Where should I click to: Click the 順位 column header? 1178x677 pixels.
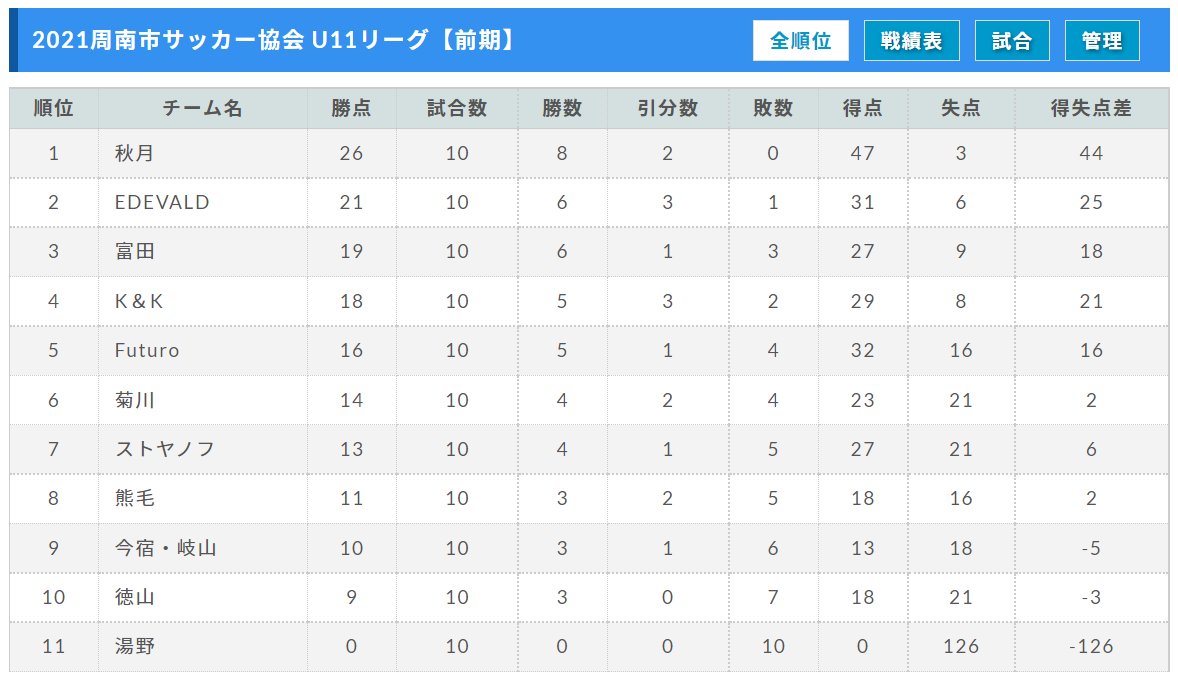coord(54,108)
